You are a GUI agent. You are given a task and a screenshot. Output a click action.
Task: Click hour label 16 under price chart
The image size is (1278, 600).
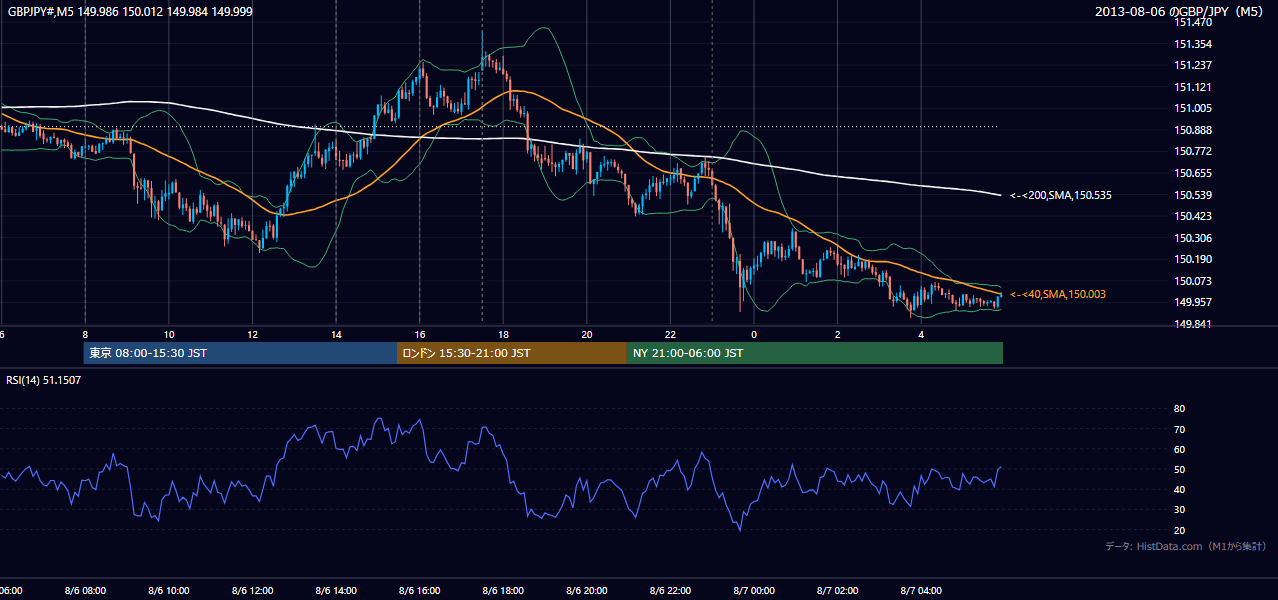pos(420,334)
